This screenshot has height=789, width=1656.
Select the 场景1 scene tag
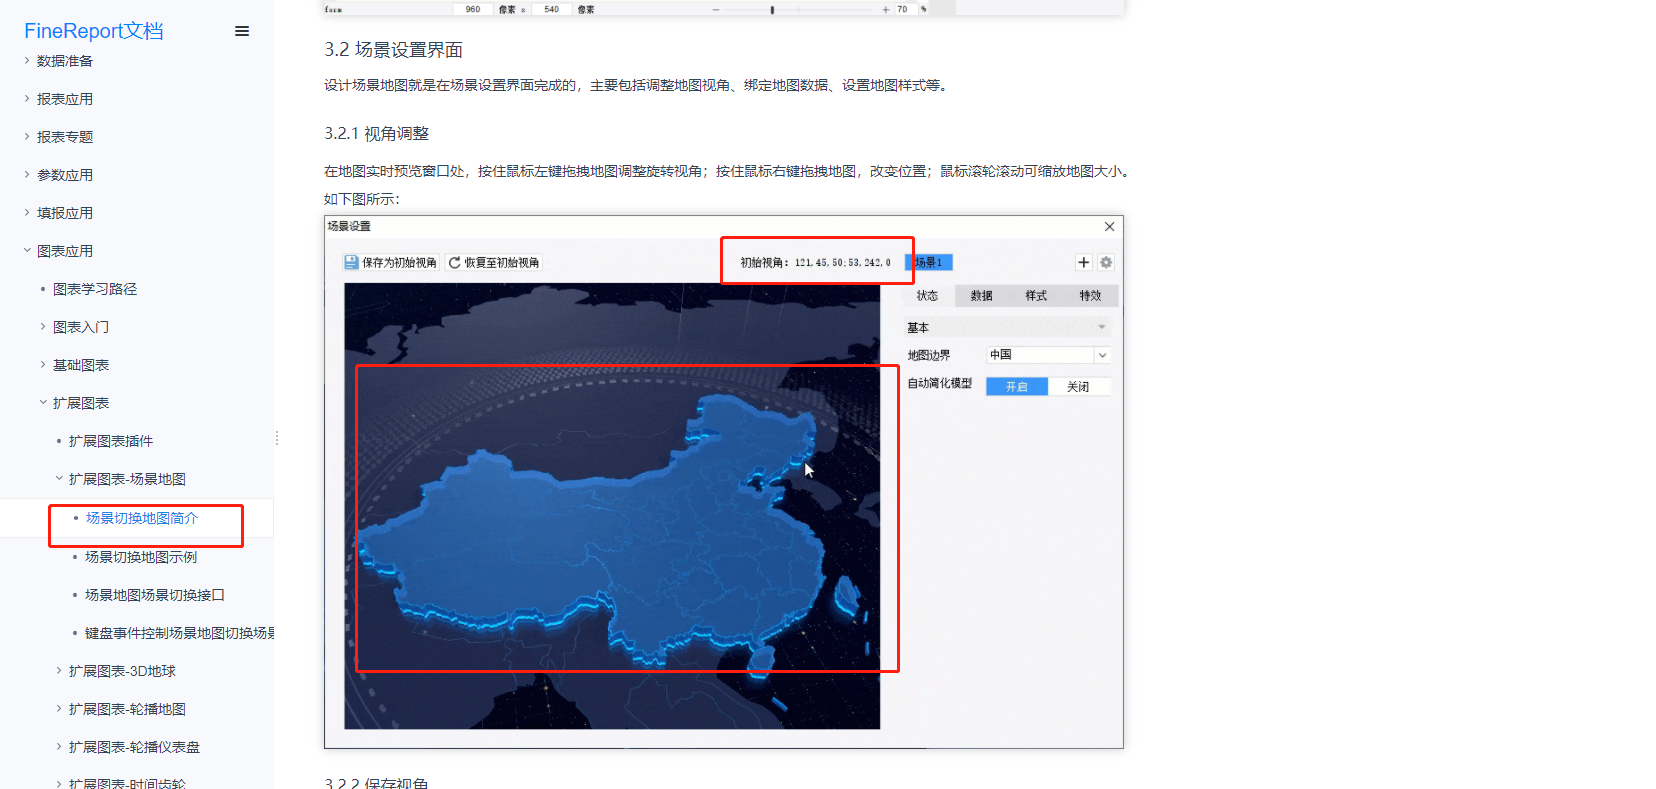pos(929,263)
